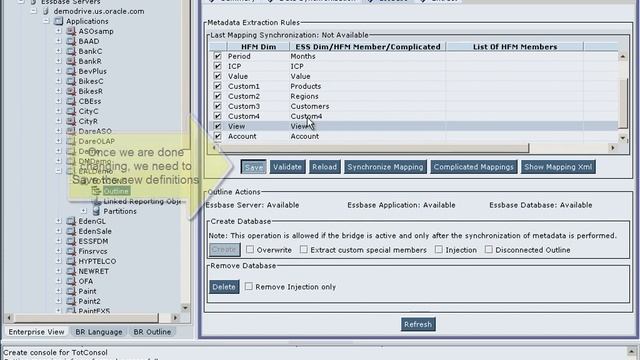Open the BR Outline tab
The width and height of the screenshot is (640, 360).
152,332
